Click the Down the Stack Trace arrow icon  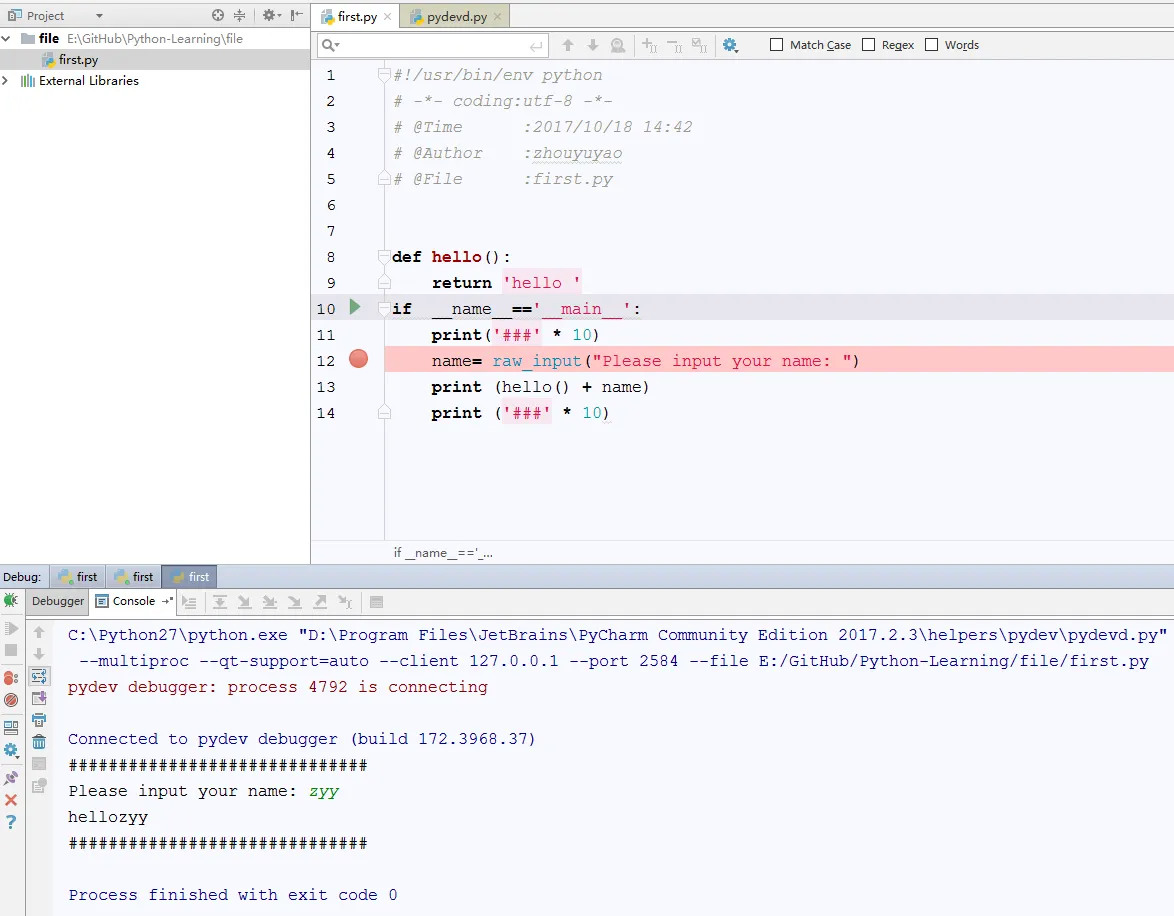coord(39,655)
